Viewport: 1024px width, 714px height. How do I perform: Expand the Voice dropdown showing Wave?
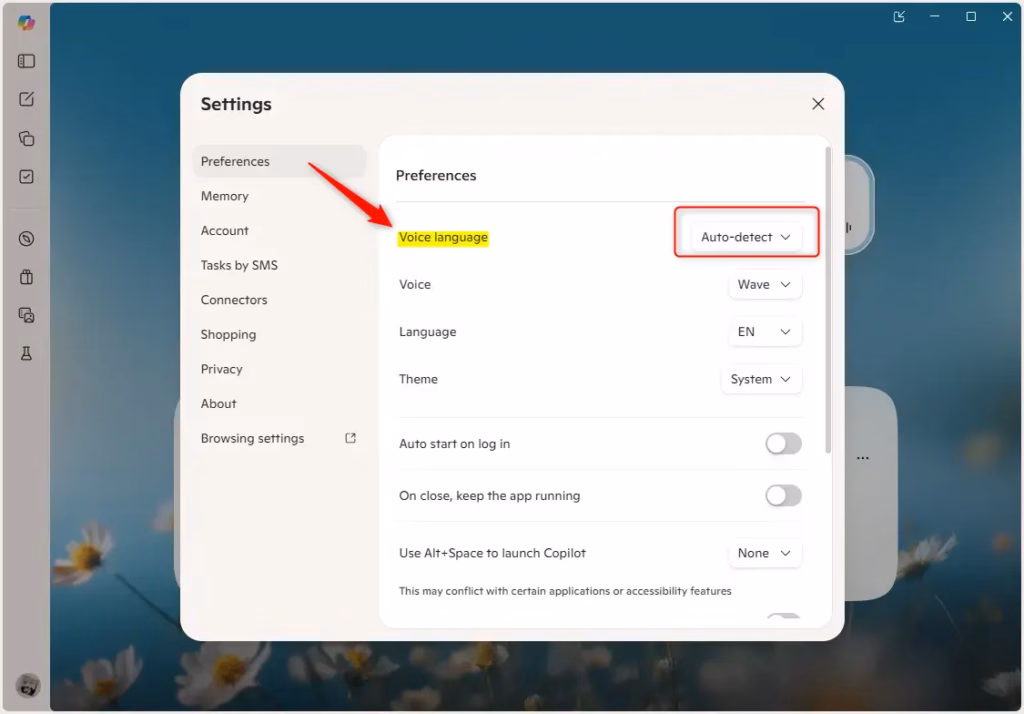pos(764,285)
